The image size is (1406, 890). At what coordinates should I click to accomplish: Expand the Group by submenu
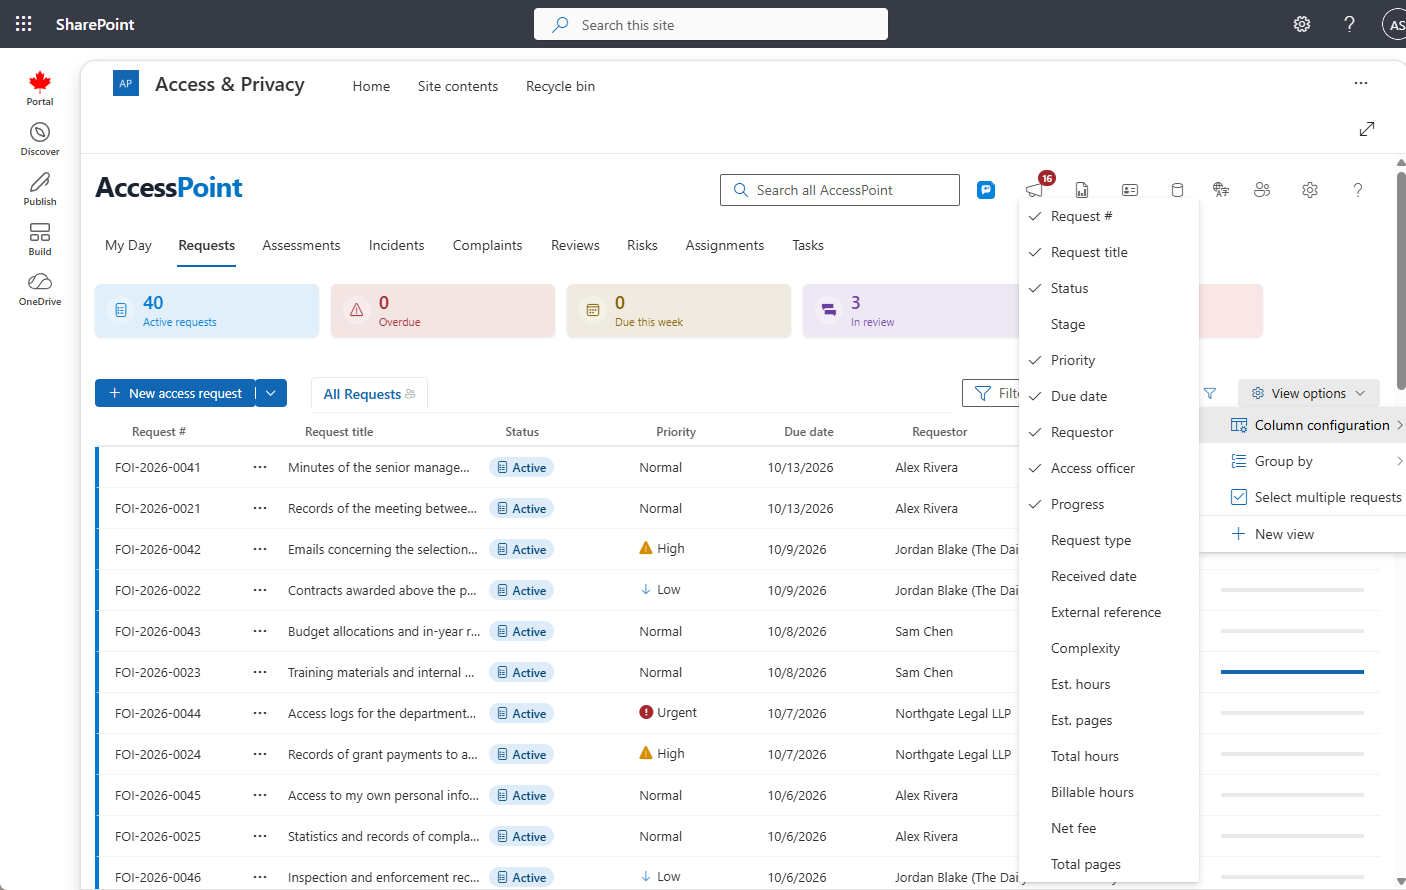pos(1303,461)
